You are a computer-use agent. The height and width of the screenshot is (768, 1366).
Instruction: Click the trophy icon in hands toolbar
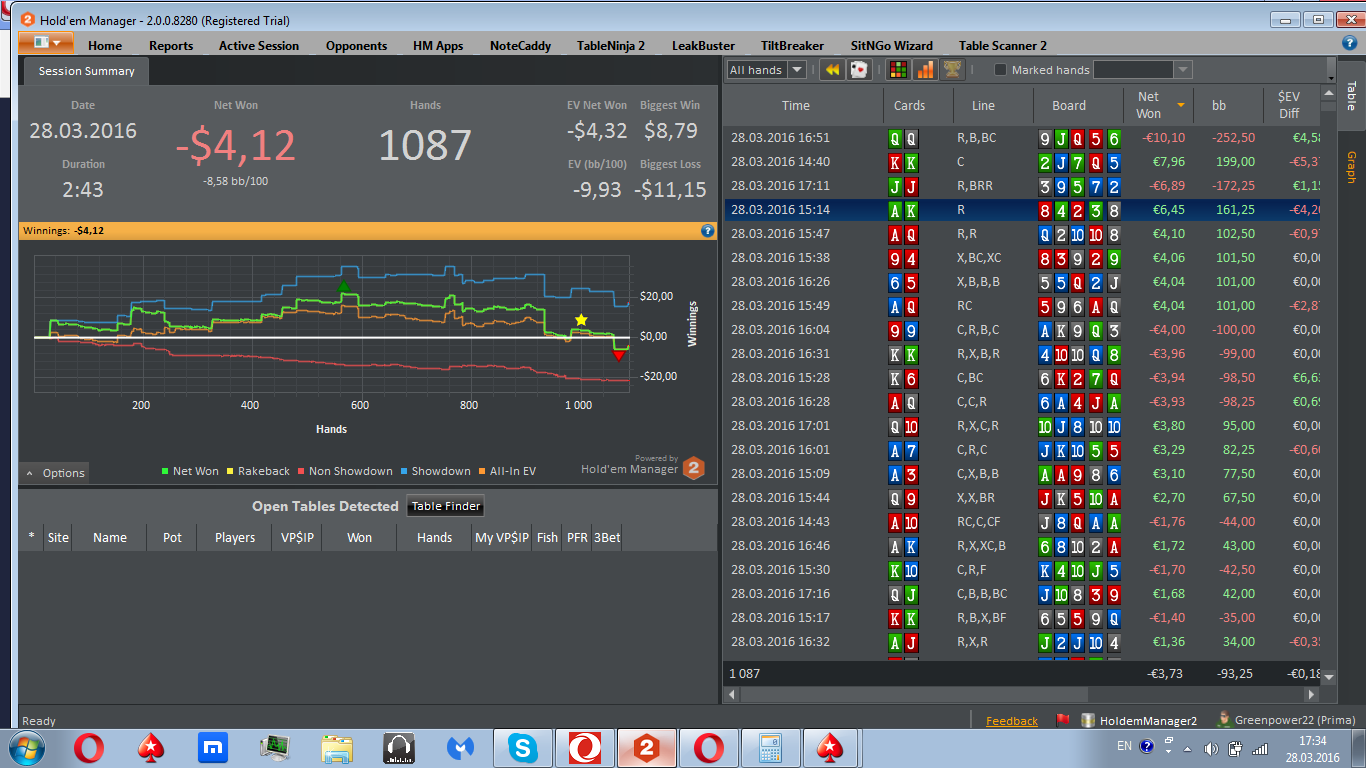[952, 70]
